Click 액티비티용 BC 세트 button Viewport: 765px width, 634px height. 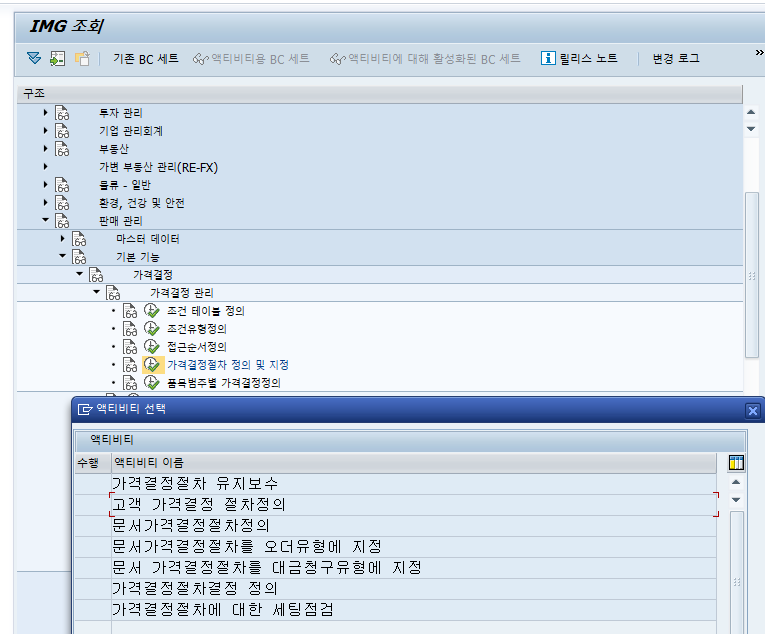(x=251, y=59)
